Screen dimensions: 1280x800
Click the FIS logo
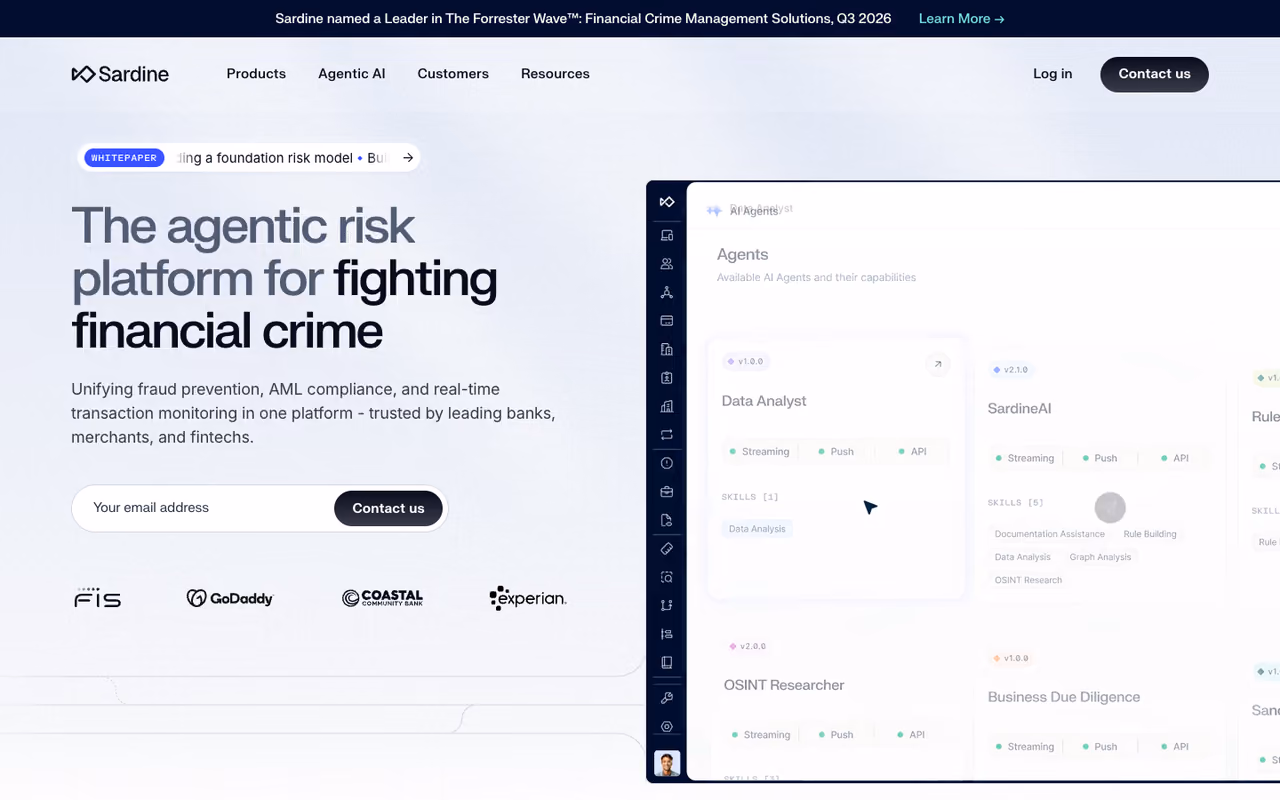click(x=98, y=598)
